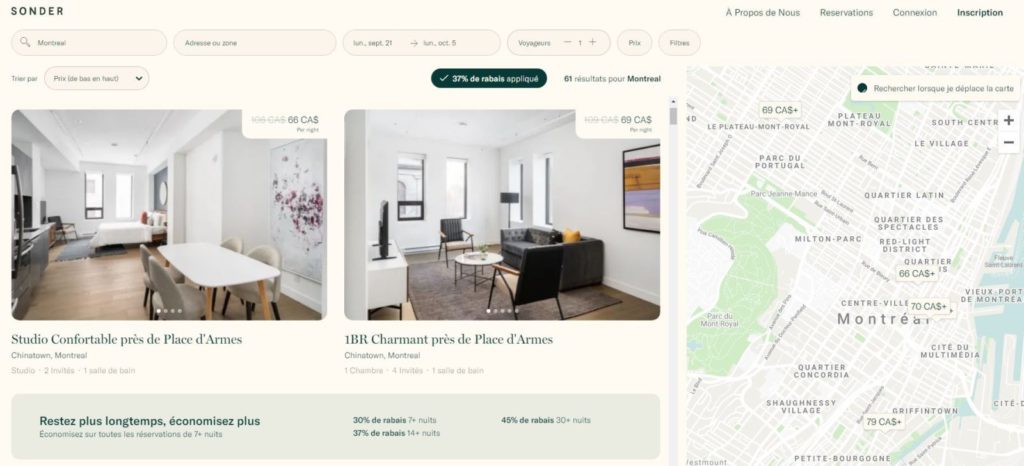Select the 79 CA$+ map price marker
Viewport: 1024px width, 466px height.
(883, 422)
